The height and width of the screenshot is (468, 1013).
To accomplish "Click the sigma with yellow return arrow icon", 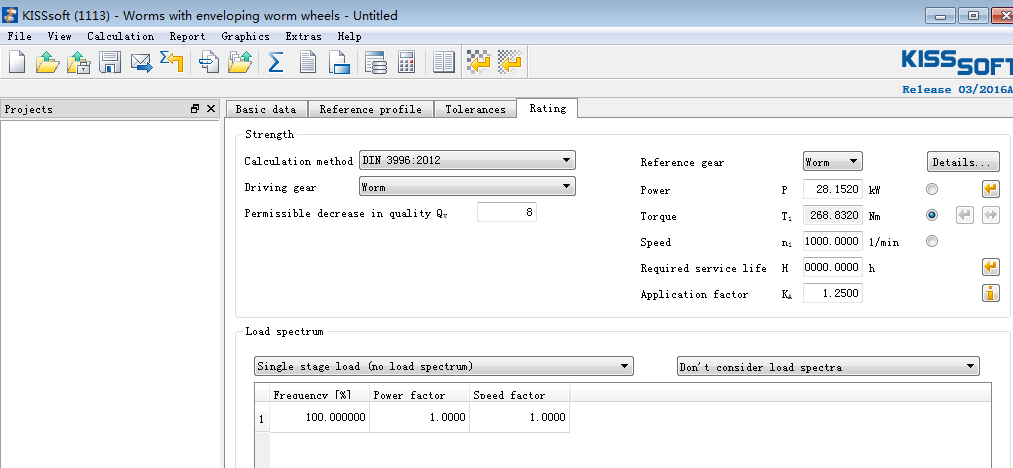I will (x=172, y=63).
